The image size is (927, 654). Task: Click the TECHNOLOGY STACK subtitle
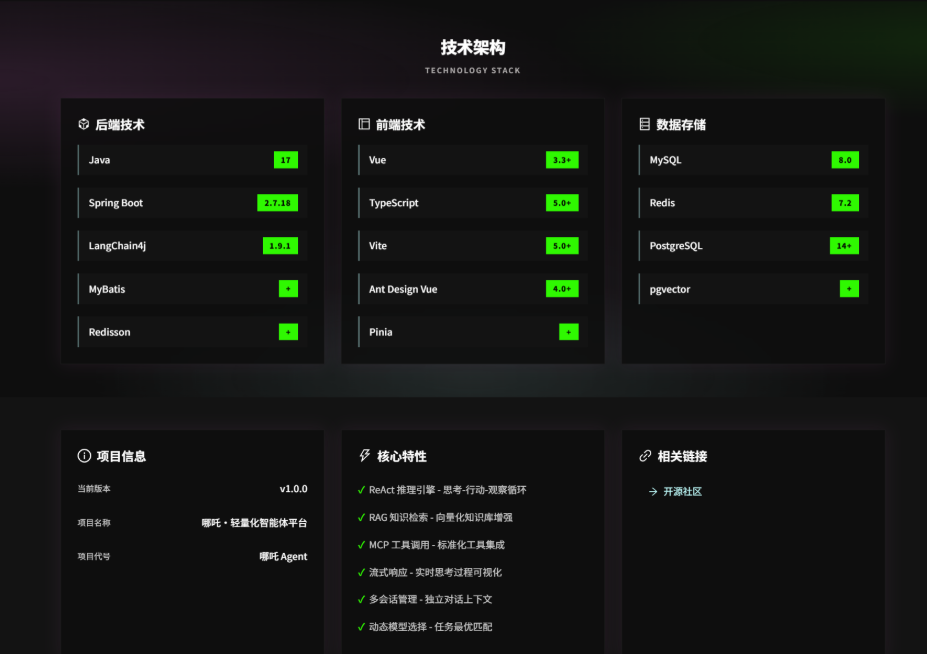point(472,70)
